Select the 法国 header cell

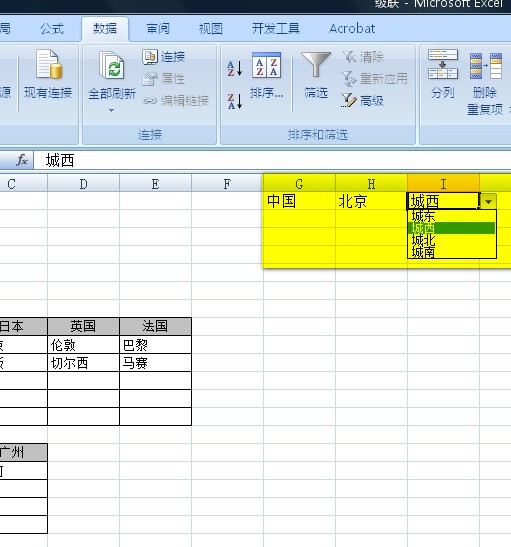coord(155,327)
